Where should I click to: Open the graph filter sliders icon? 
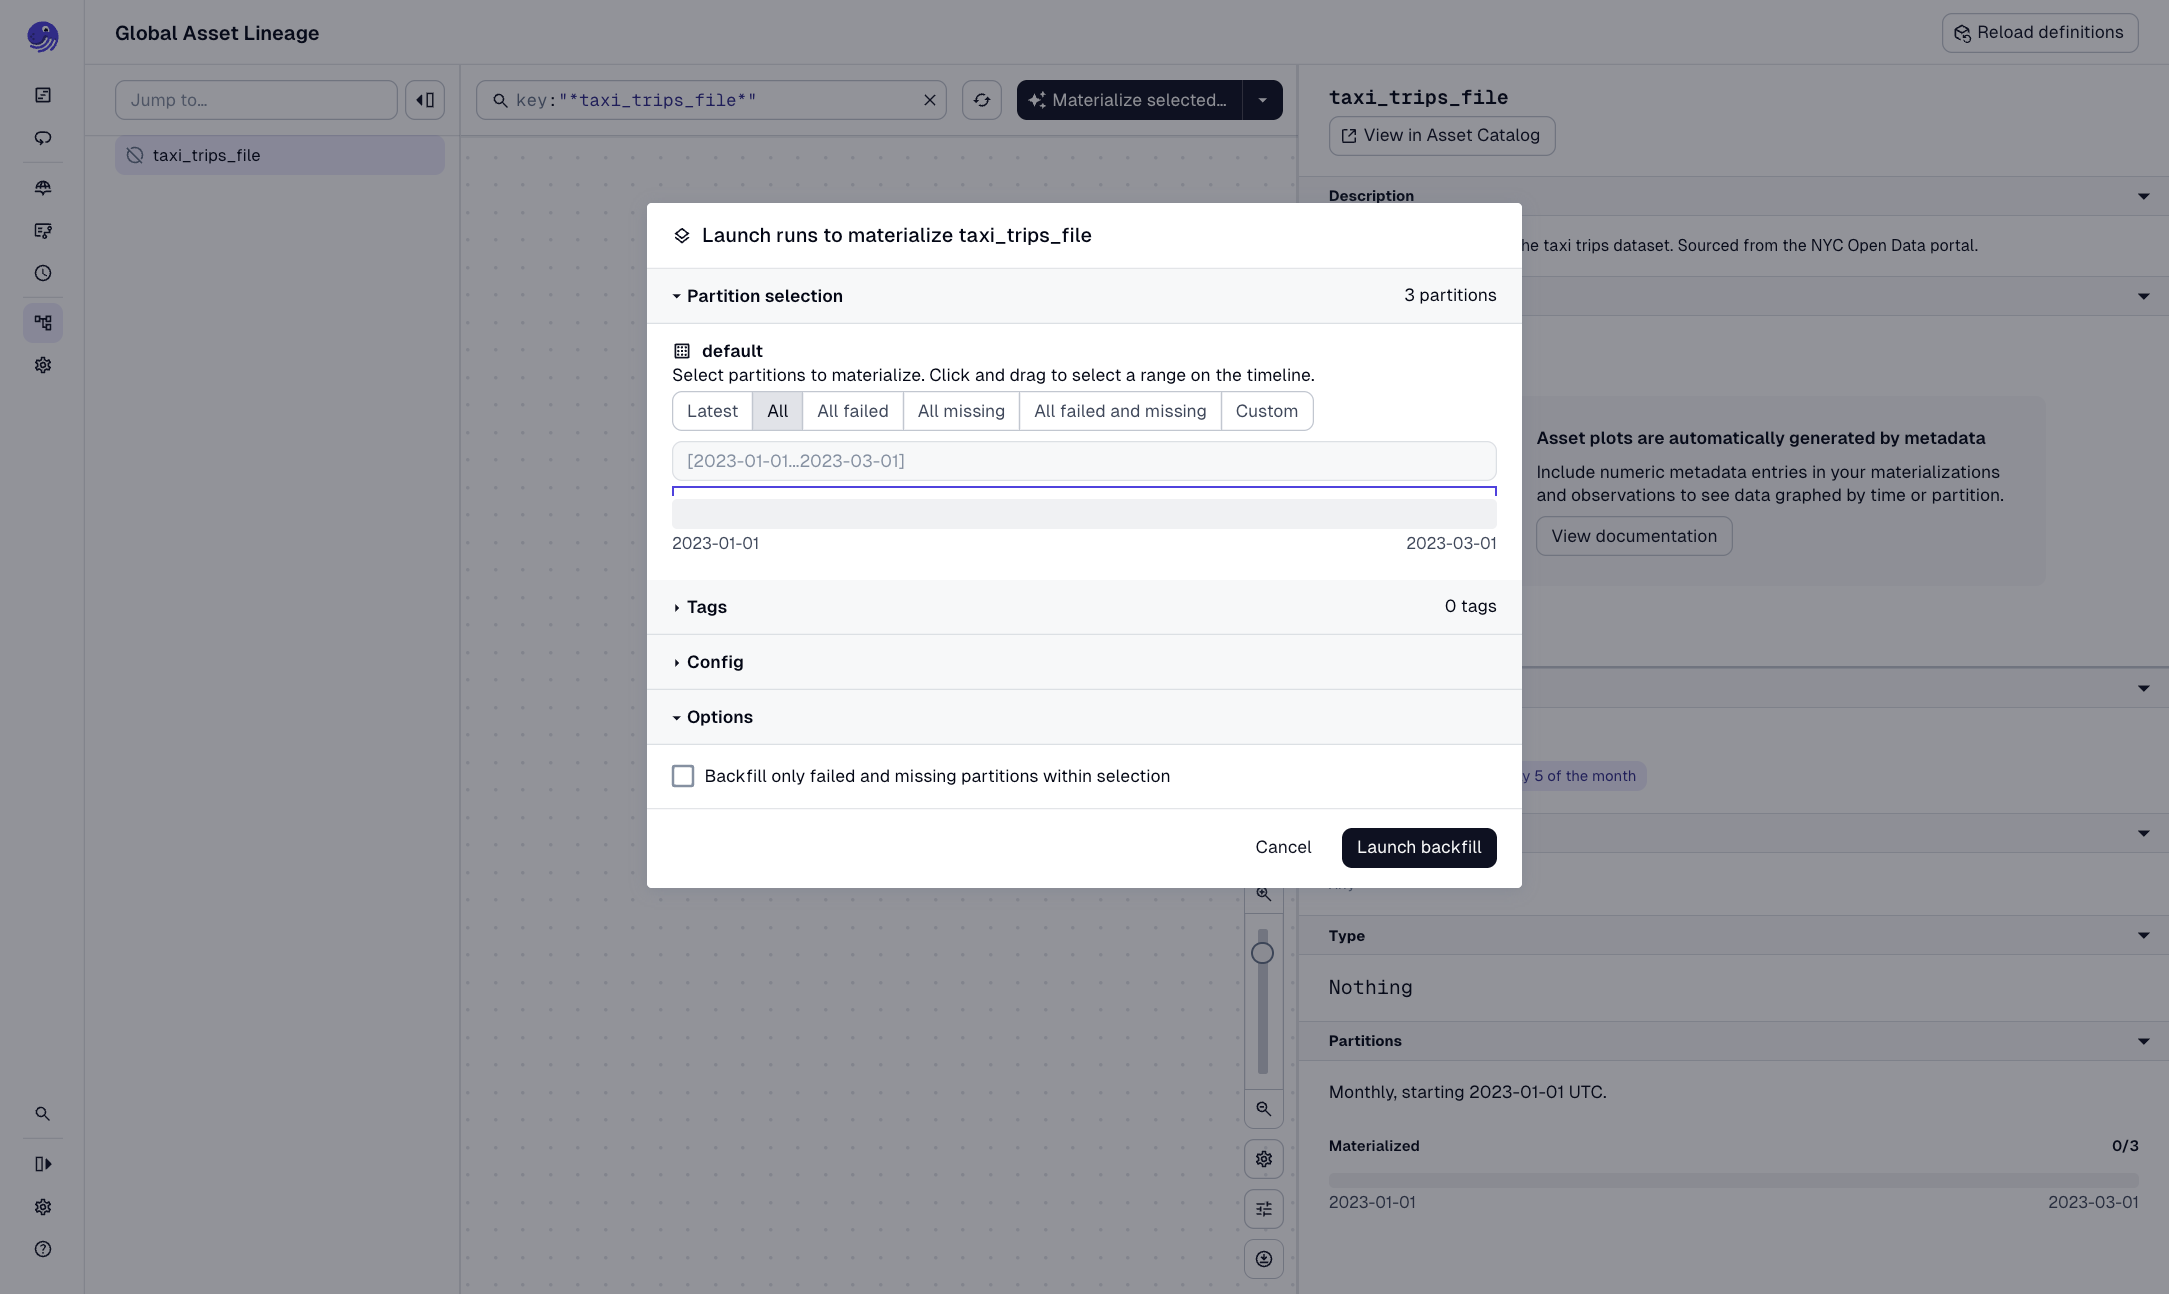tap(1263, 1209)
